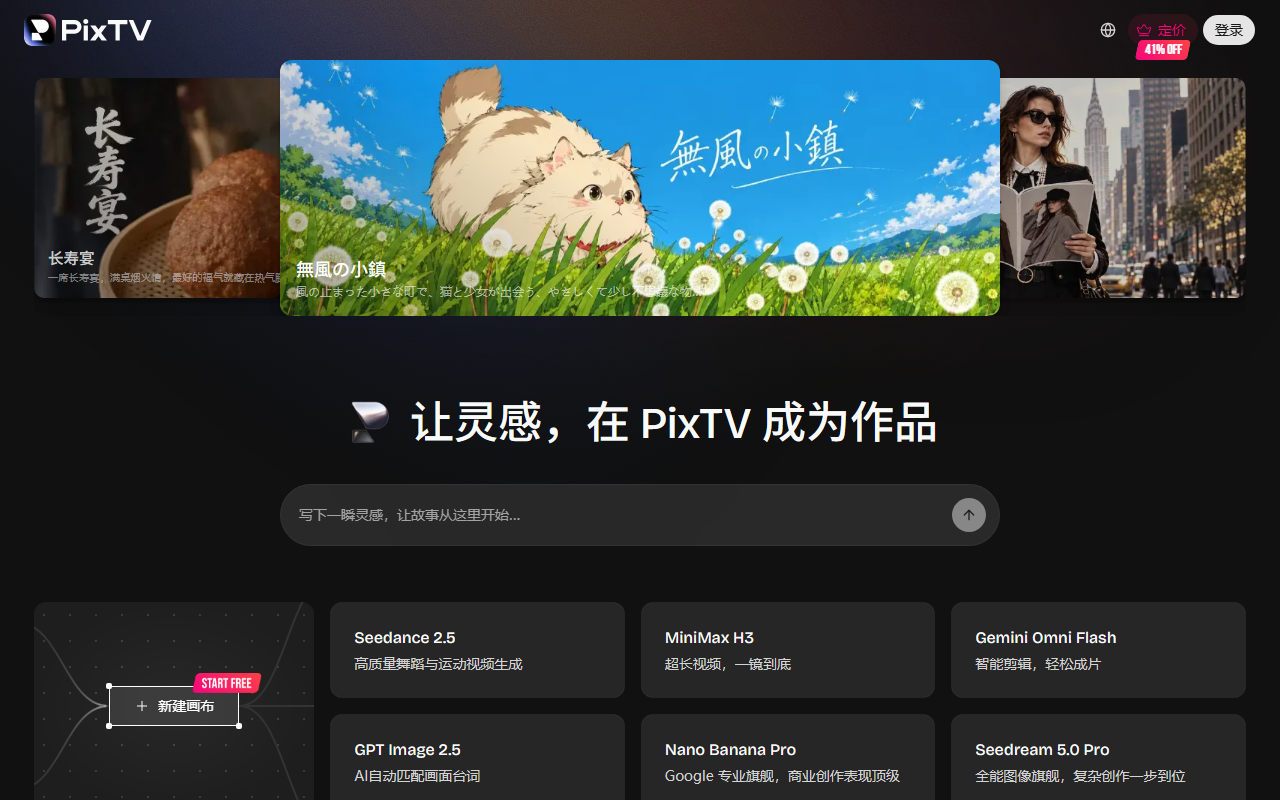The width and height of the screenshot is (1280, 800).
Task: Select the Seedream 5.0 Pro card
Action: (x=1098, y=757)
